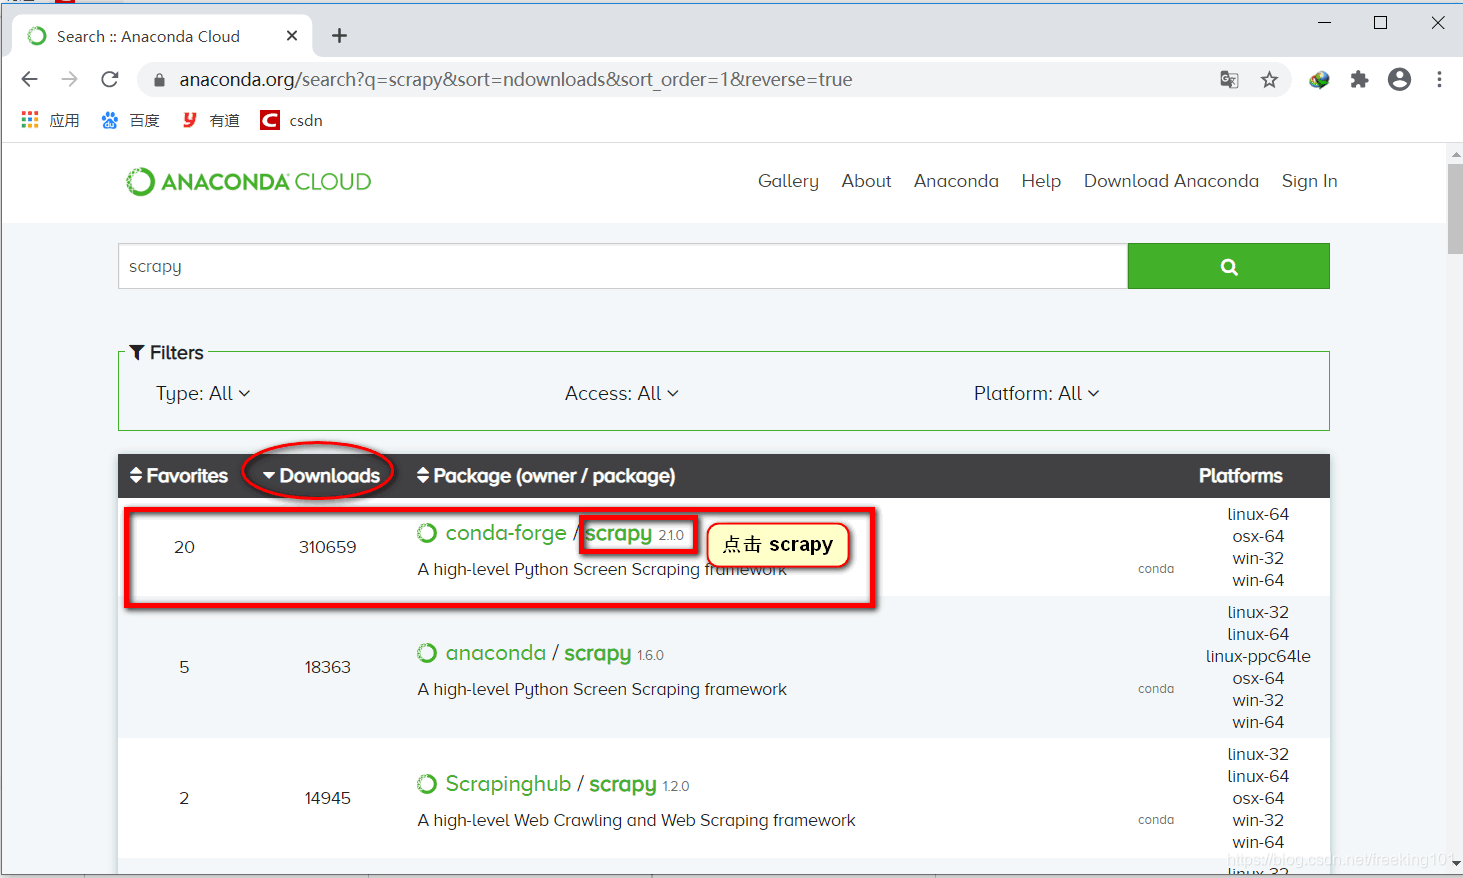Click the browser back arrow
The width and height of the screenshot is (1463, 878).
pyautogui.click(x=30, y=79)
